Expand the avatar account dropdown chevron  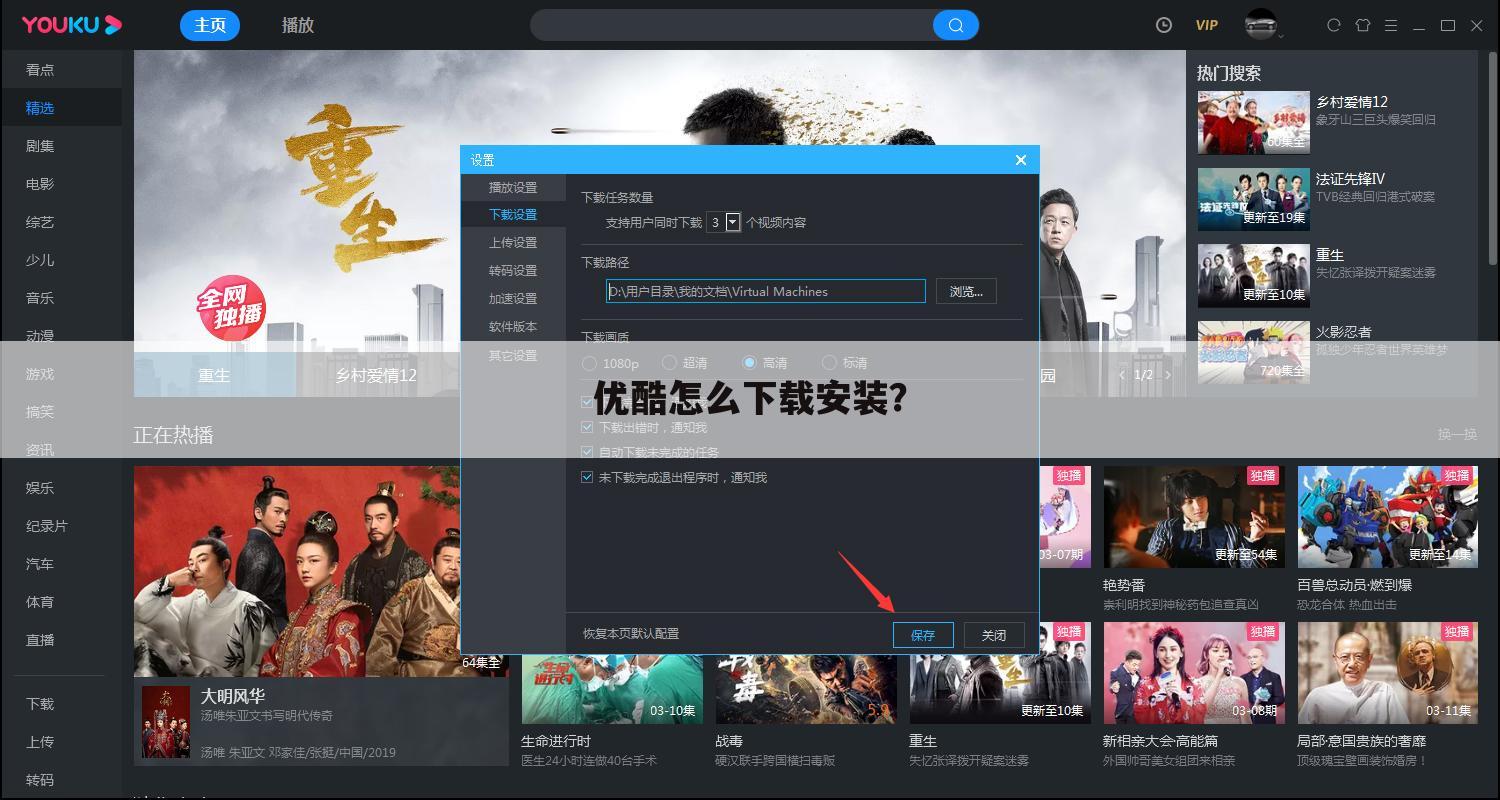[x=1281, y=35]
